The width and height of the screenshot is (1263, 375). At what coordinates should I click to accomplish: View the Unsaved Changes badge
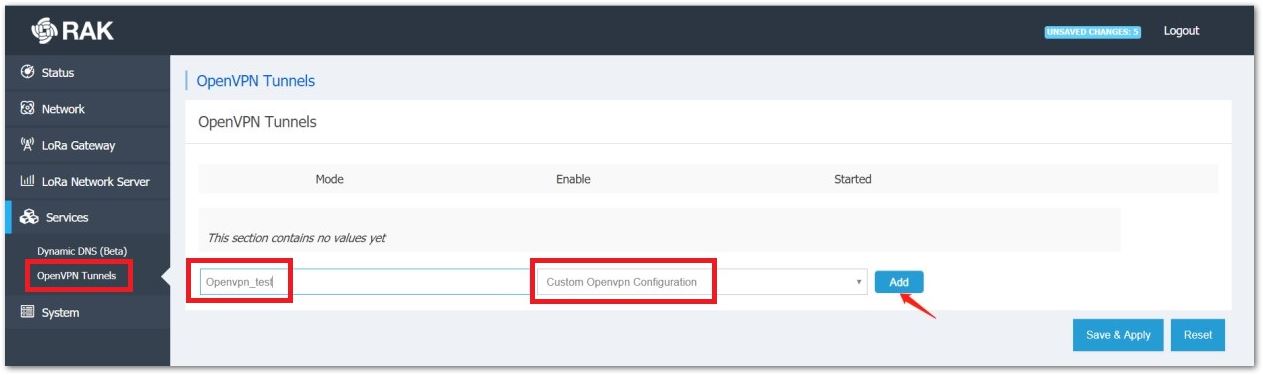pos(1093,32)
